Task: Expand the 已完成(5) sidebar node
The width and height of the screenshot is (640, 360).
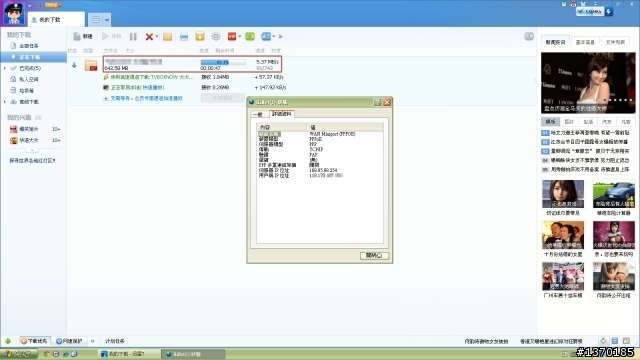Action: coord(4,68)
